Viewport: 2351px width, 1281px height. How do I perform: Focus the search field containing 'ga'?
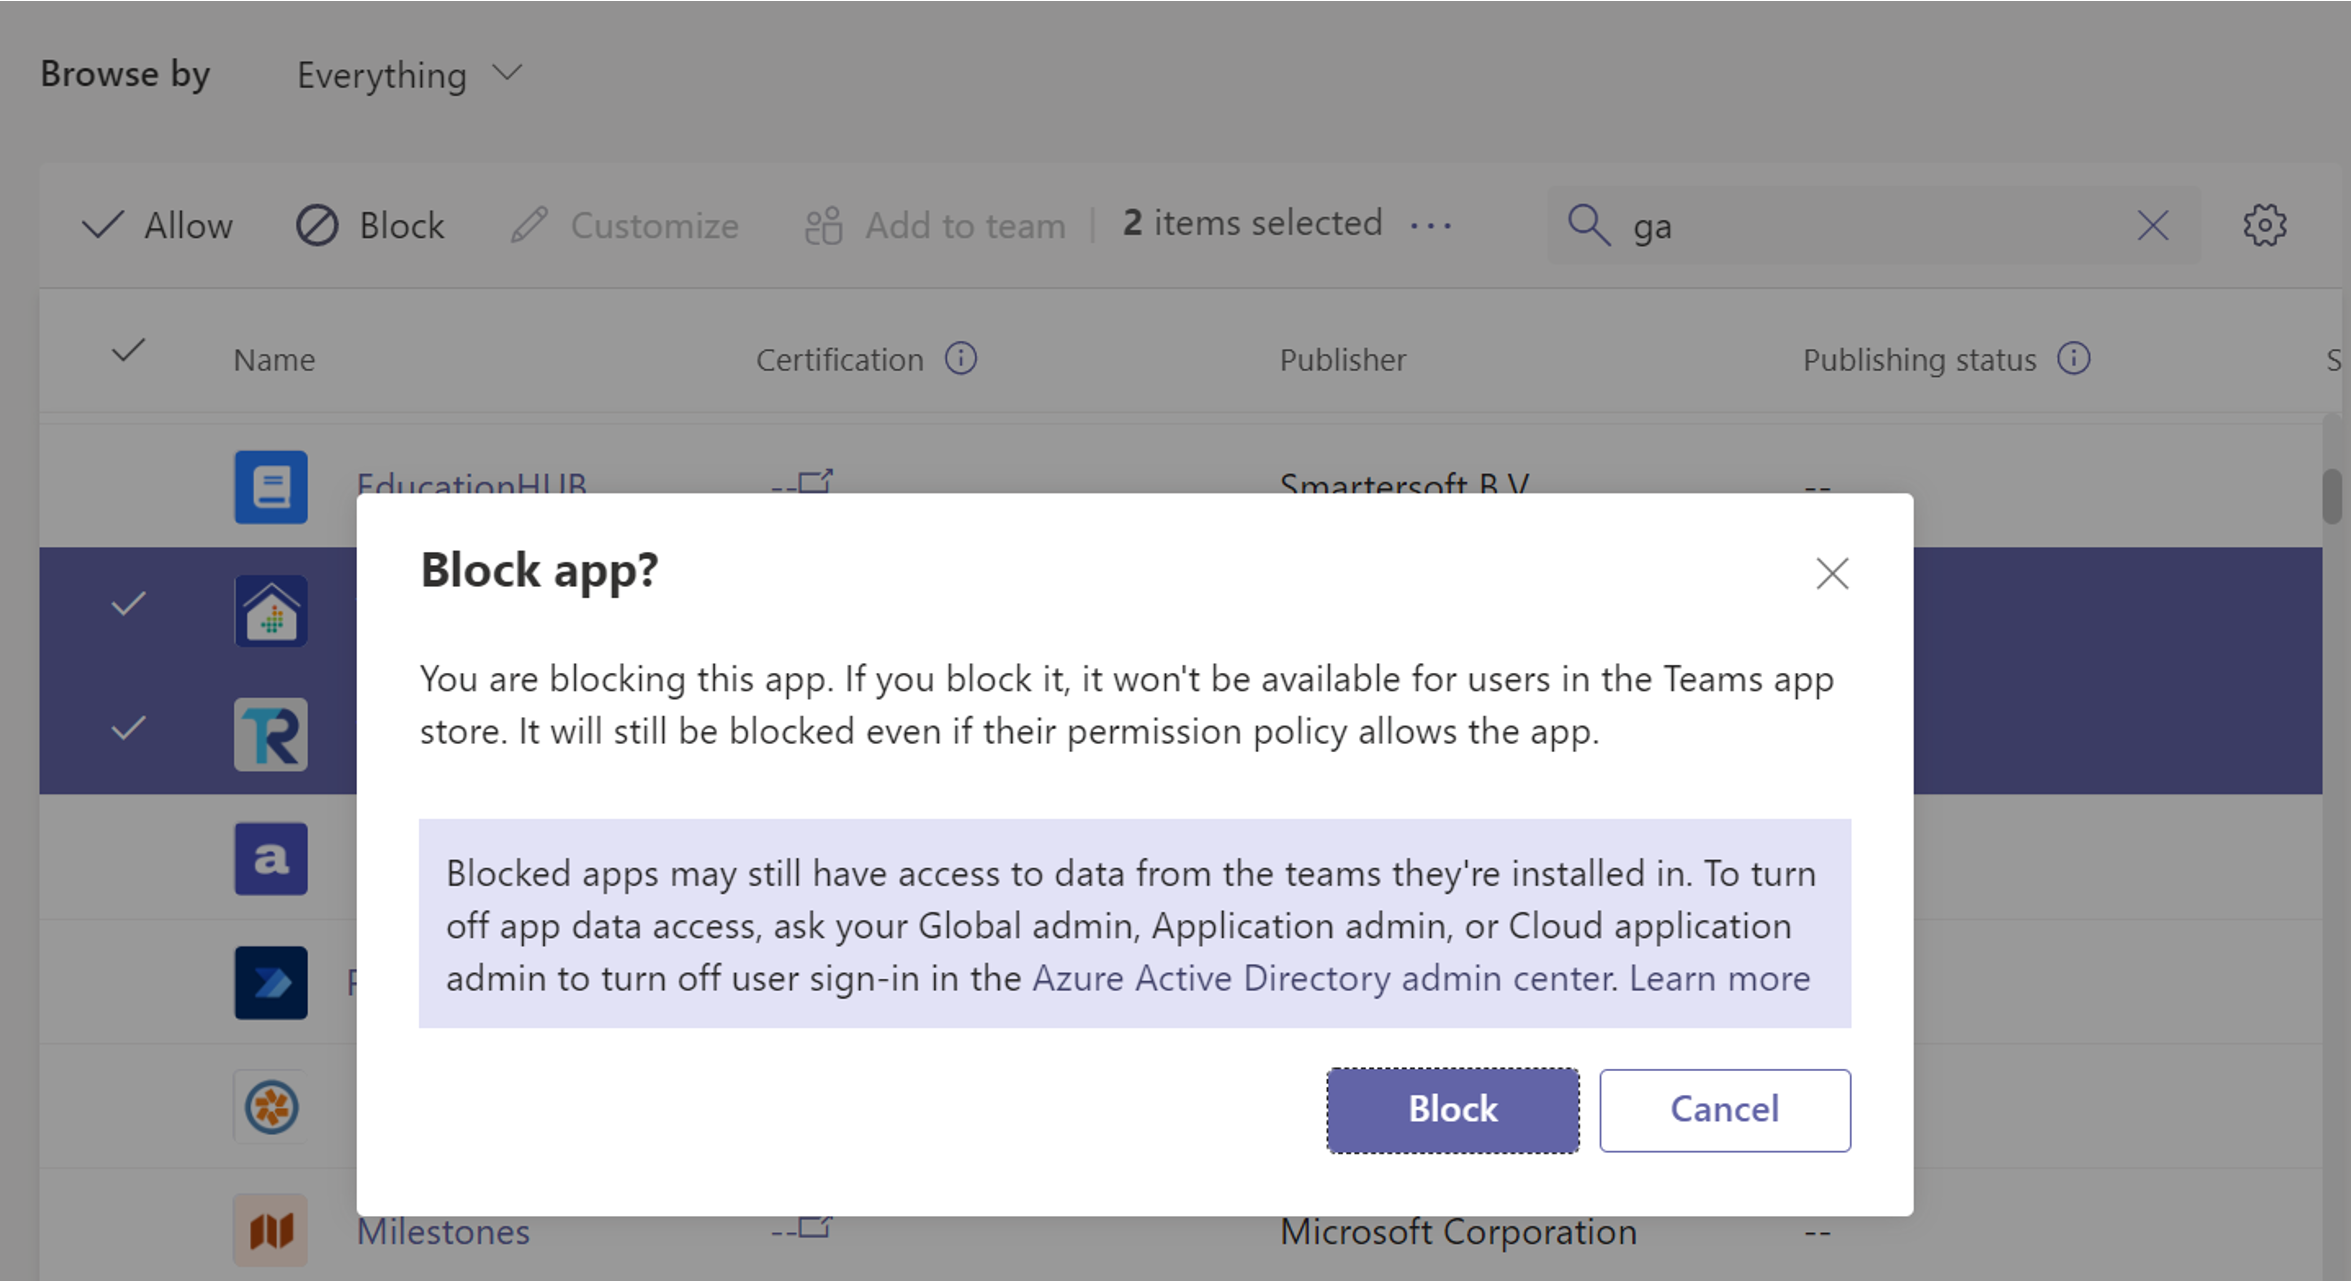[1873, 225]
